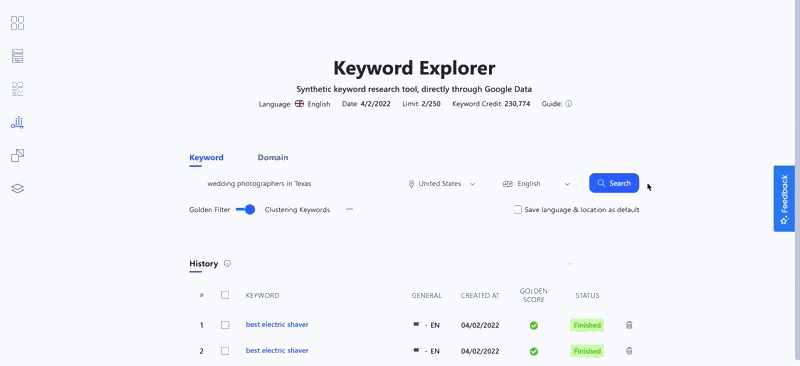Enable the Clustering Keywords switch

click(x=349, y=209)
